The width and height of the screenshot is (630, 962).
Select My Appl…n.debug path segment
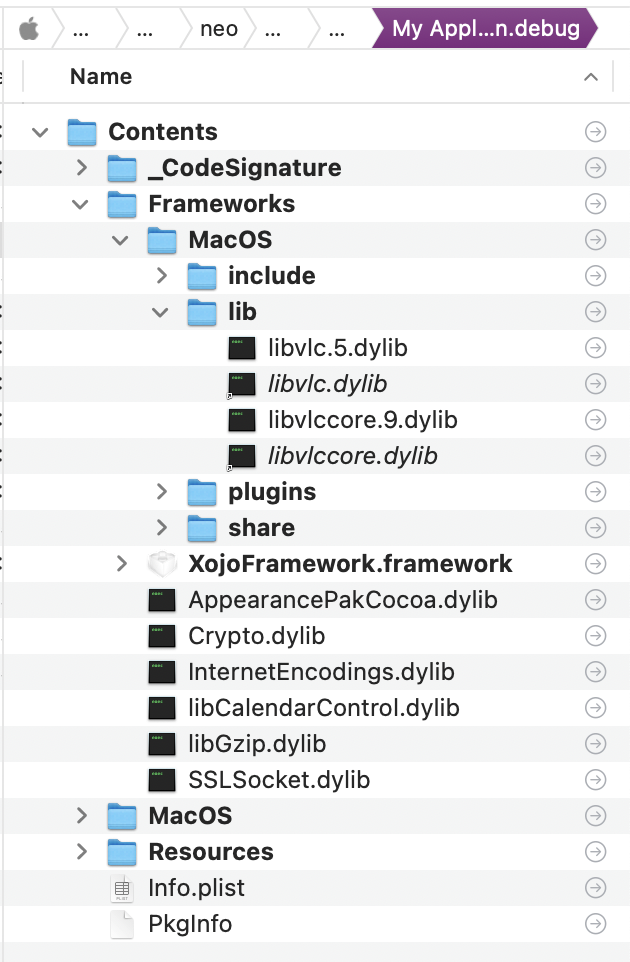486,28
